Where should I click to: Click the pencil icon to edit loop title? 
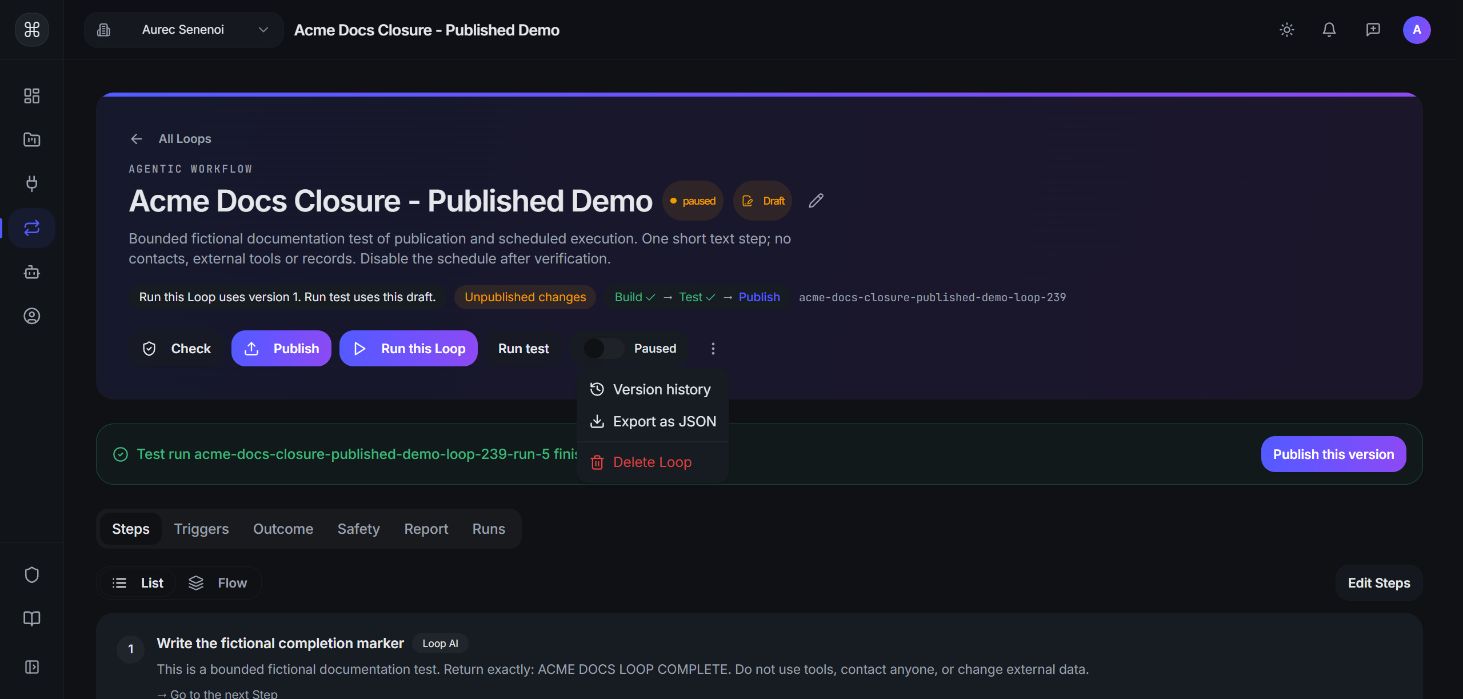click(x=816, y=201)
